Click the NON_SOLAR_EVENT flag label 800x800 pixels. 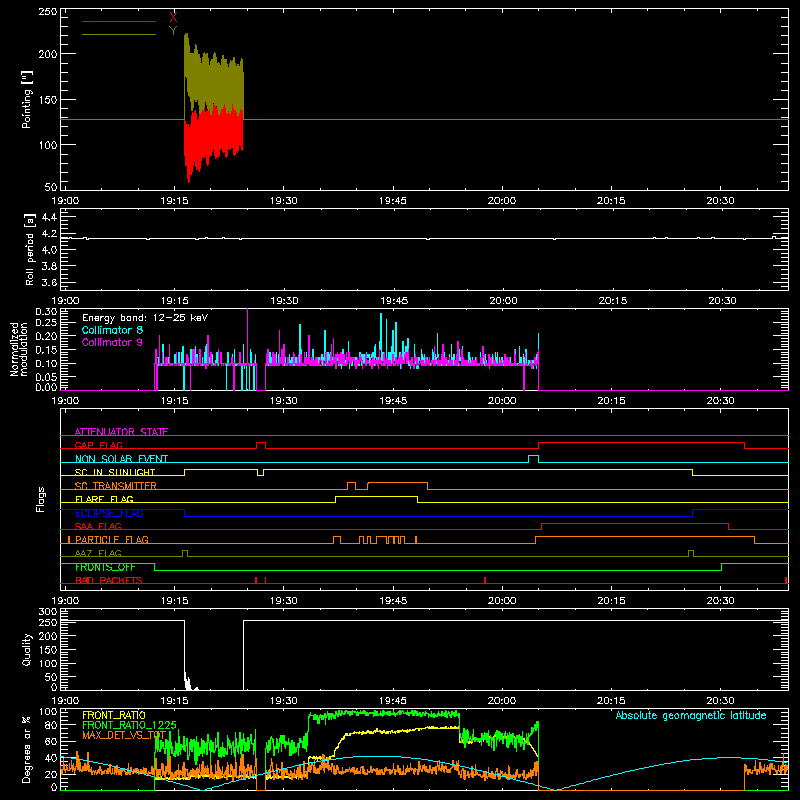pos(121,459)
